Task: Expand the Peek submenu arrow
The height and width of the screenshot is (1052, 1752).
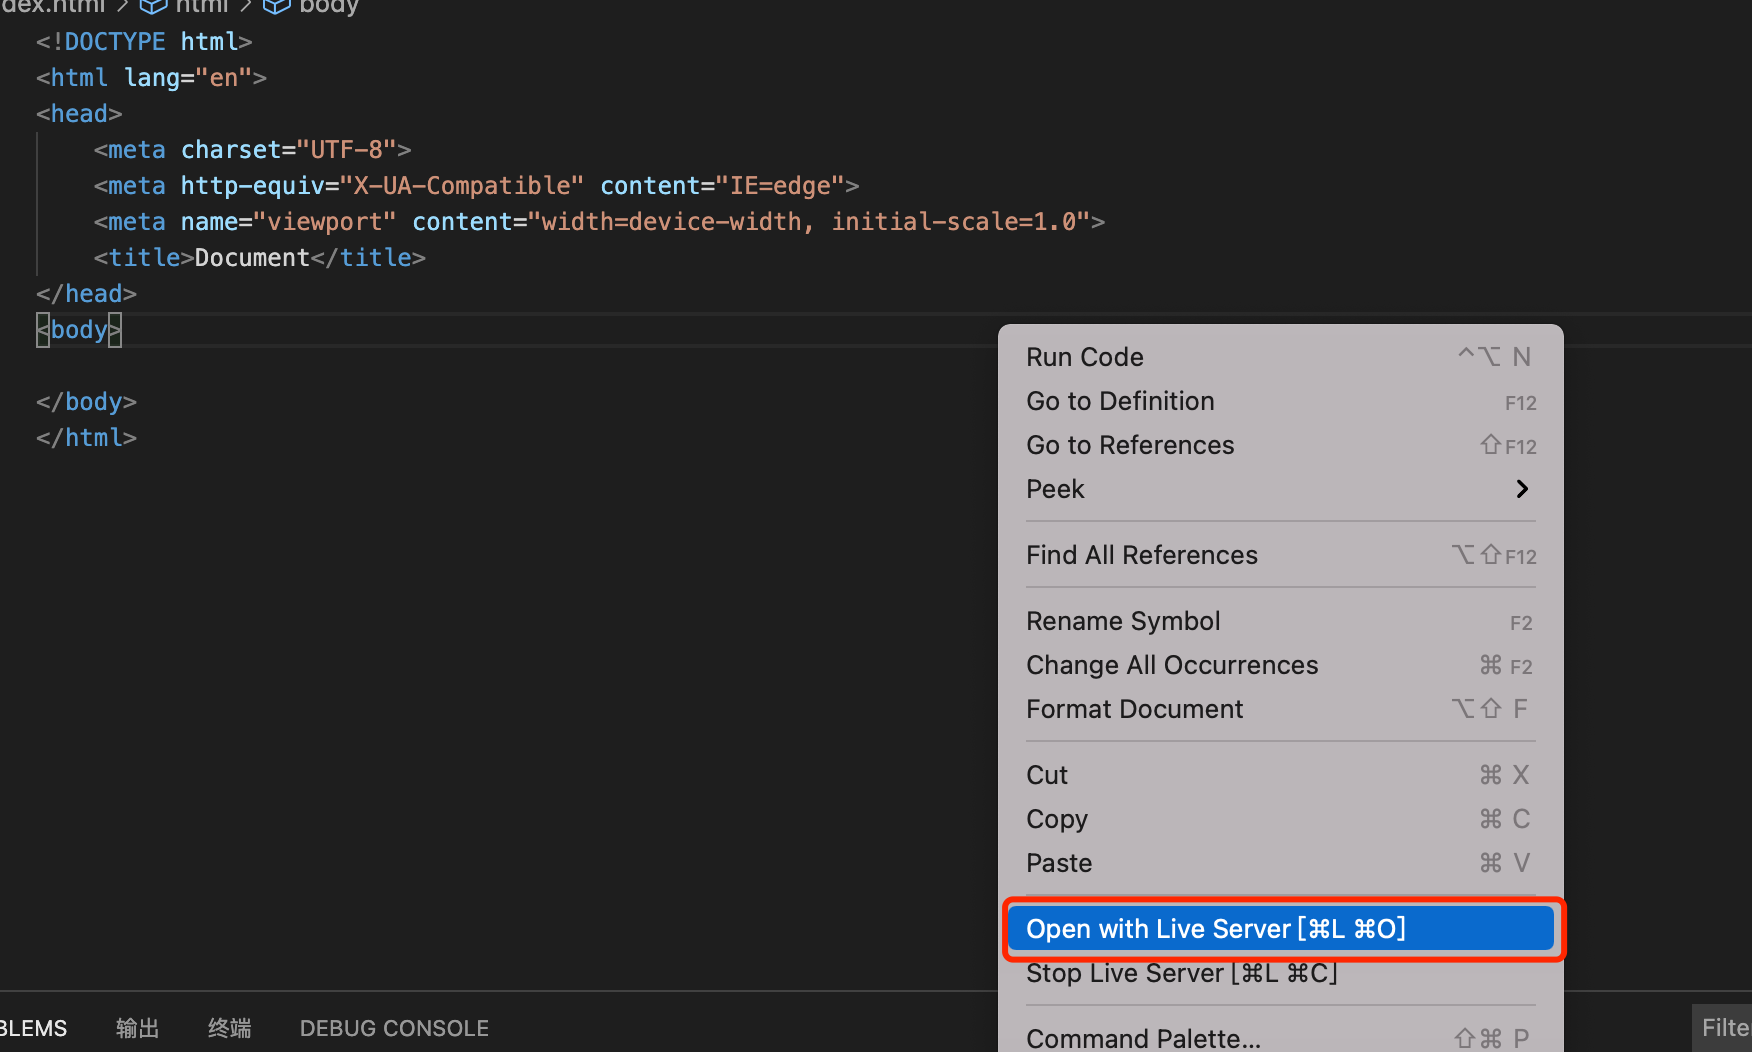Action: tap(1521, 489)
